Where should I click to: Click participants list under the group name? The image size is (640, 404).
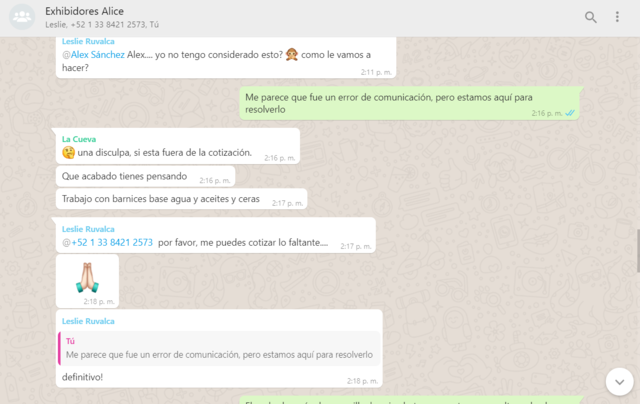(102, 25)
